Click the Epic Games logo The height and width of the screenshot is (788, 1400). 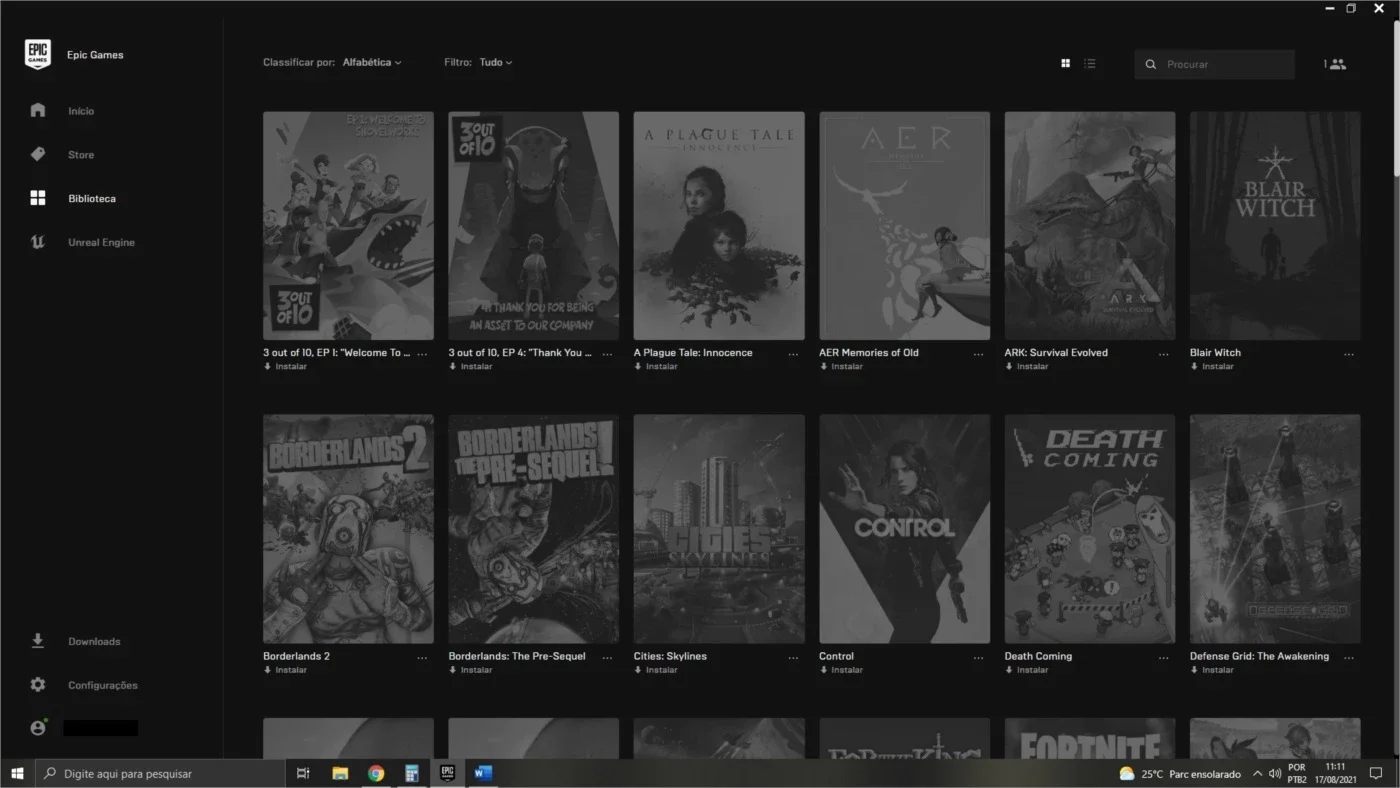tap(38, 55)
